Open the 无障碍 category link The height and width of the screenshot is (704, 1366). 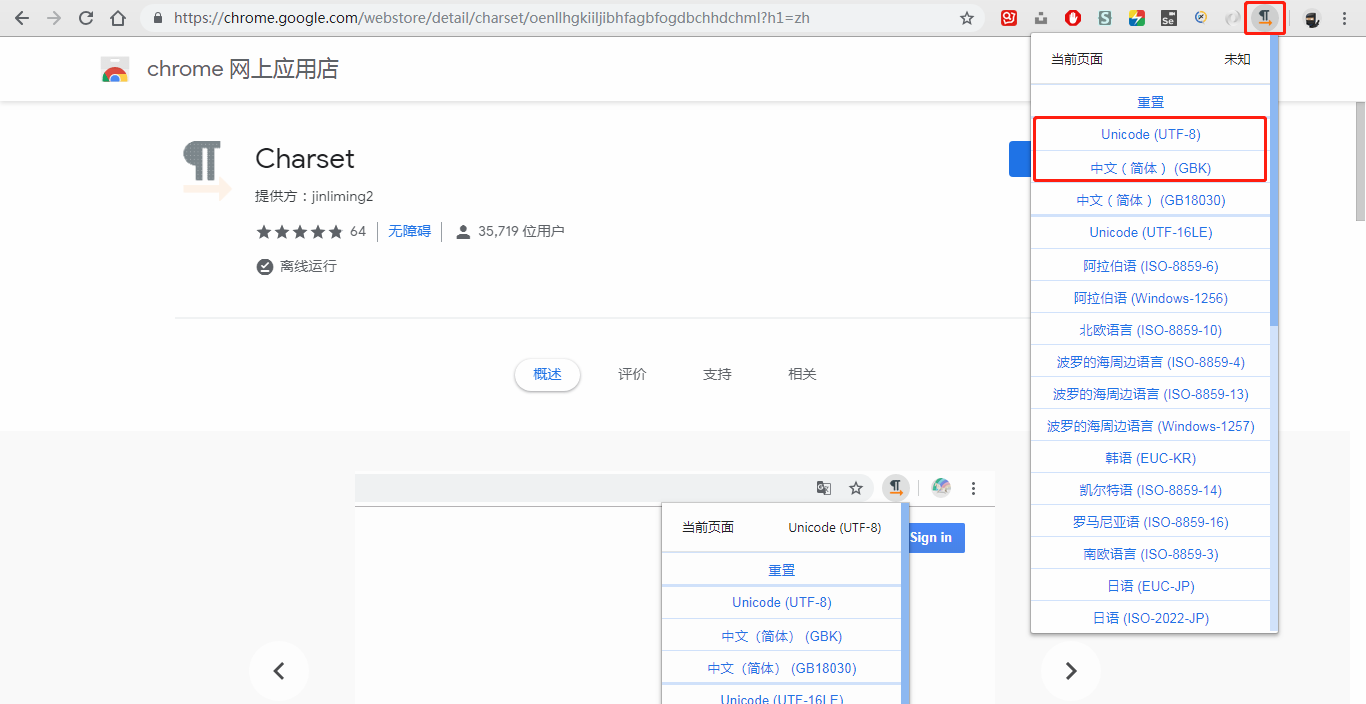coord(409,231)
